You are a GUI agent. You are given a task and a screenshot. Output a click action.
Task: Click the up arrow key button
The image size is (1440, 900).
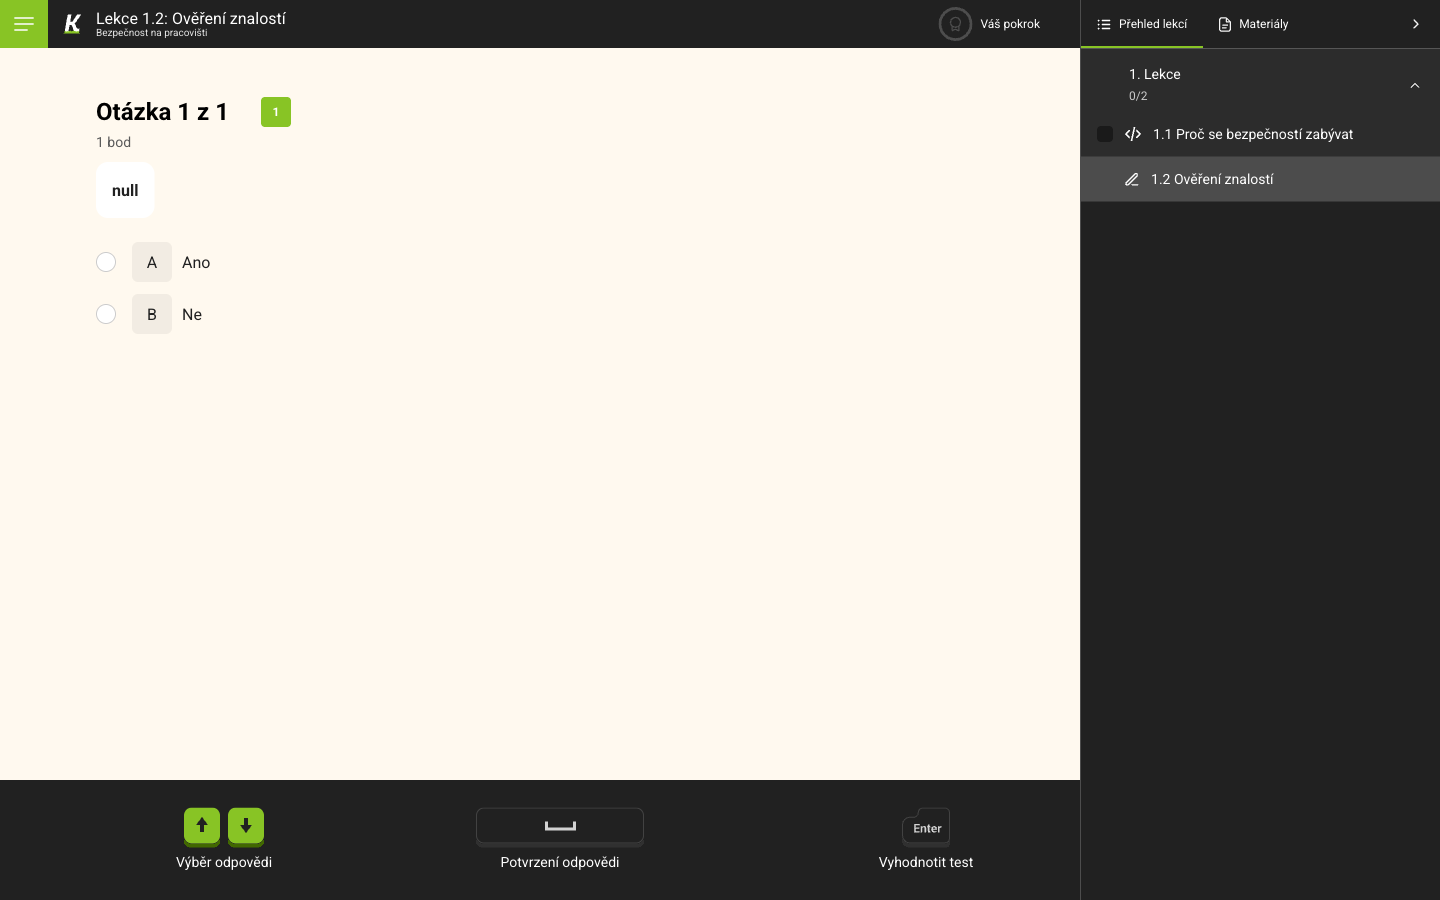coord(202,826)
